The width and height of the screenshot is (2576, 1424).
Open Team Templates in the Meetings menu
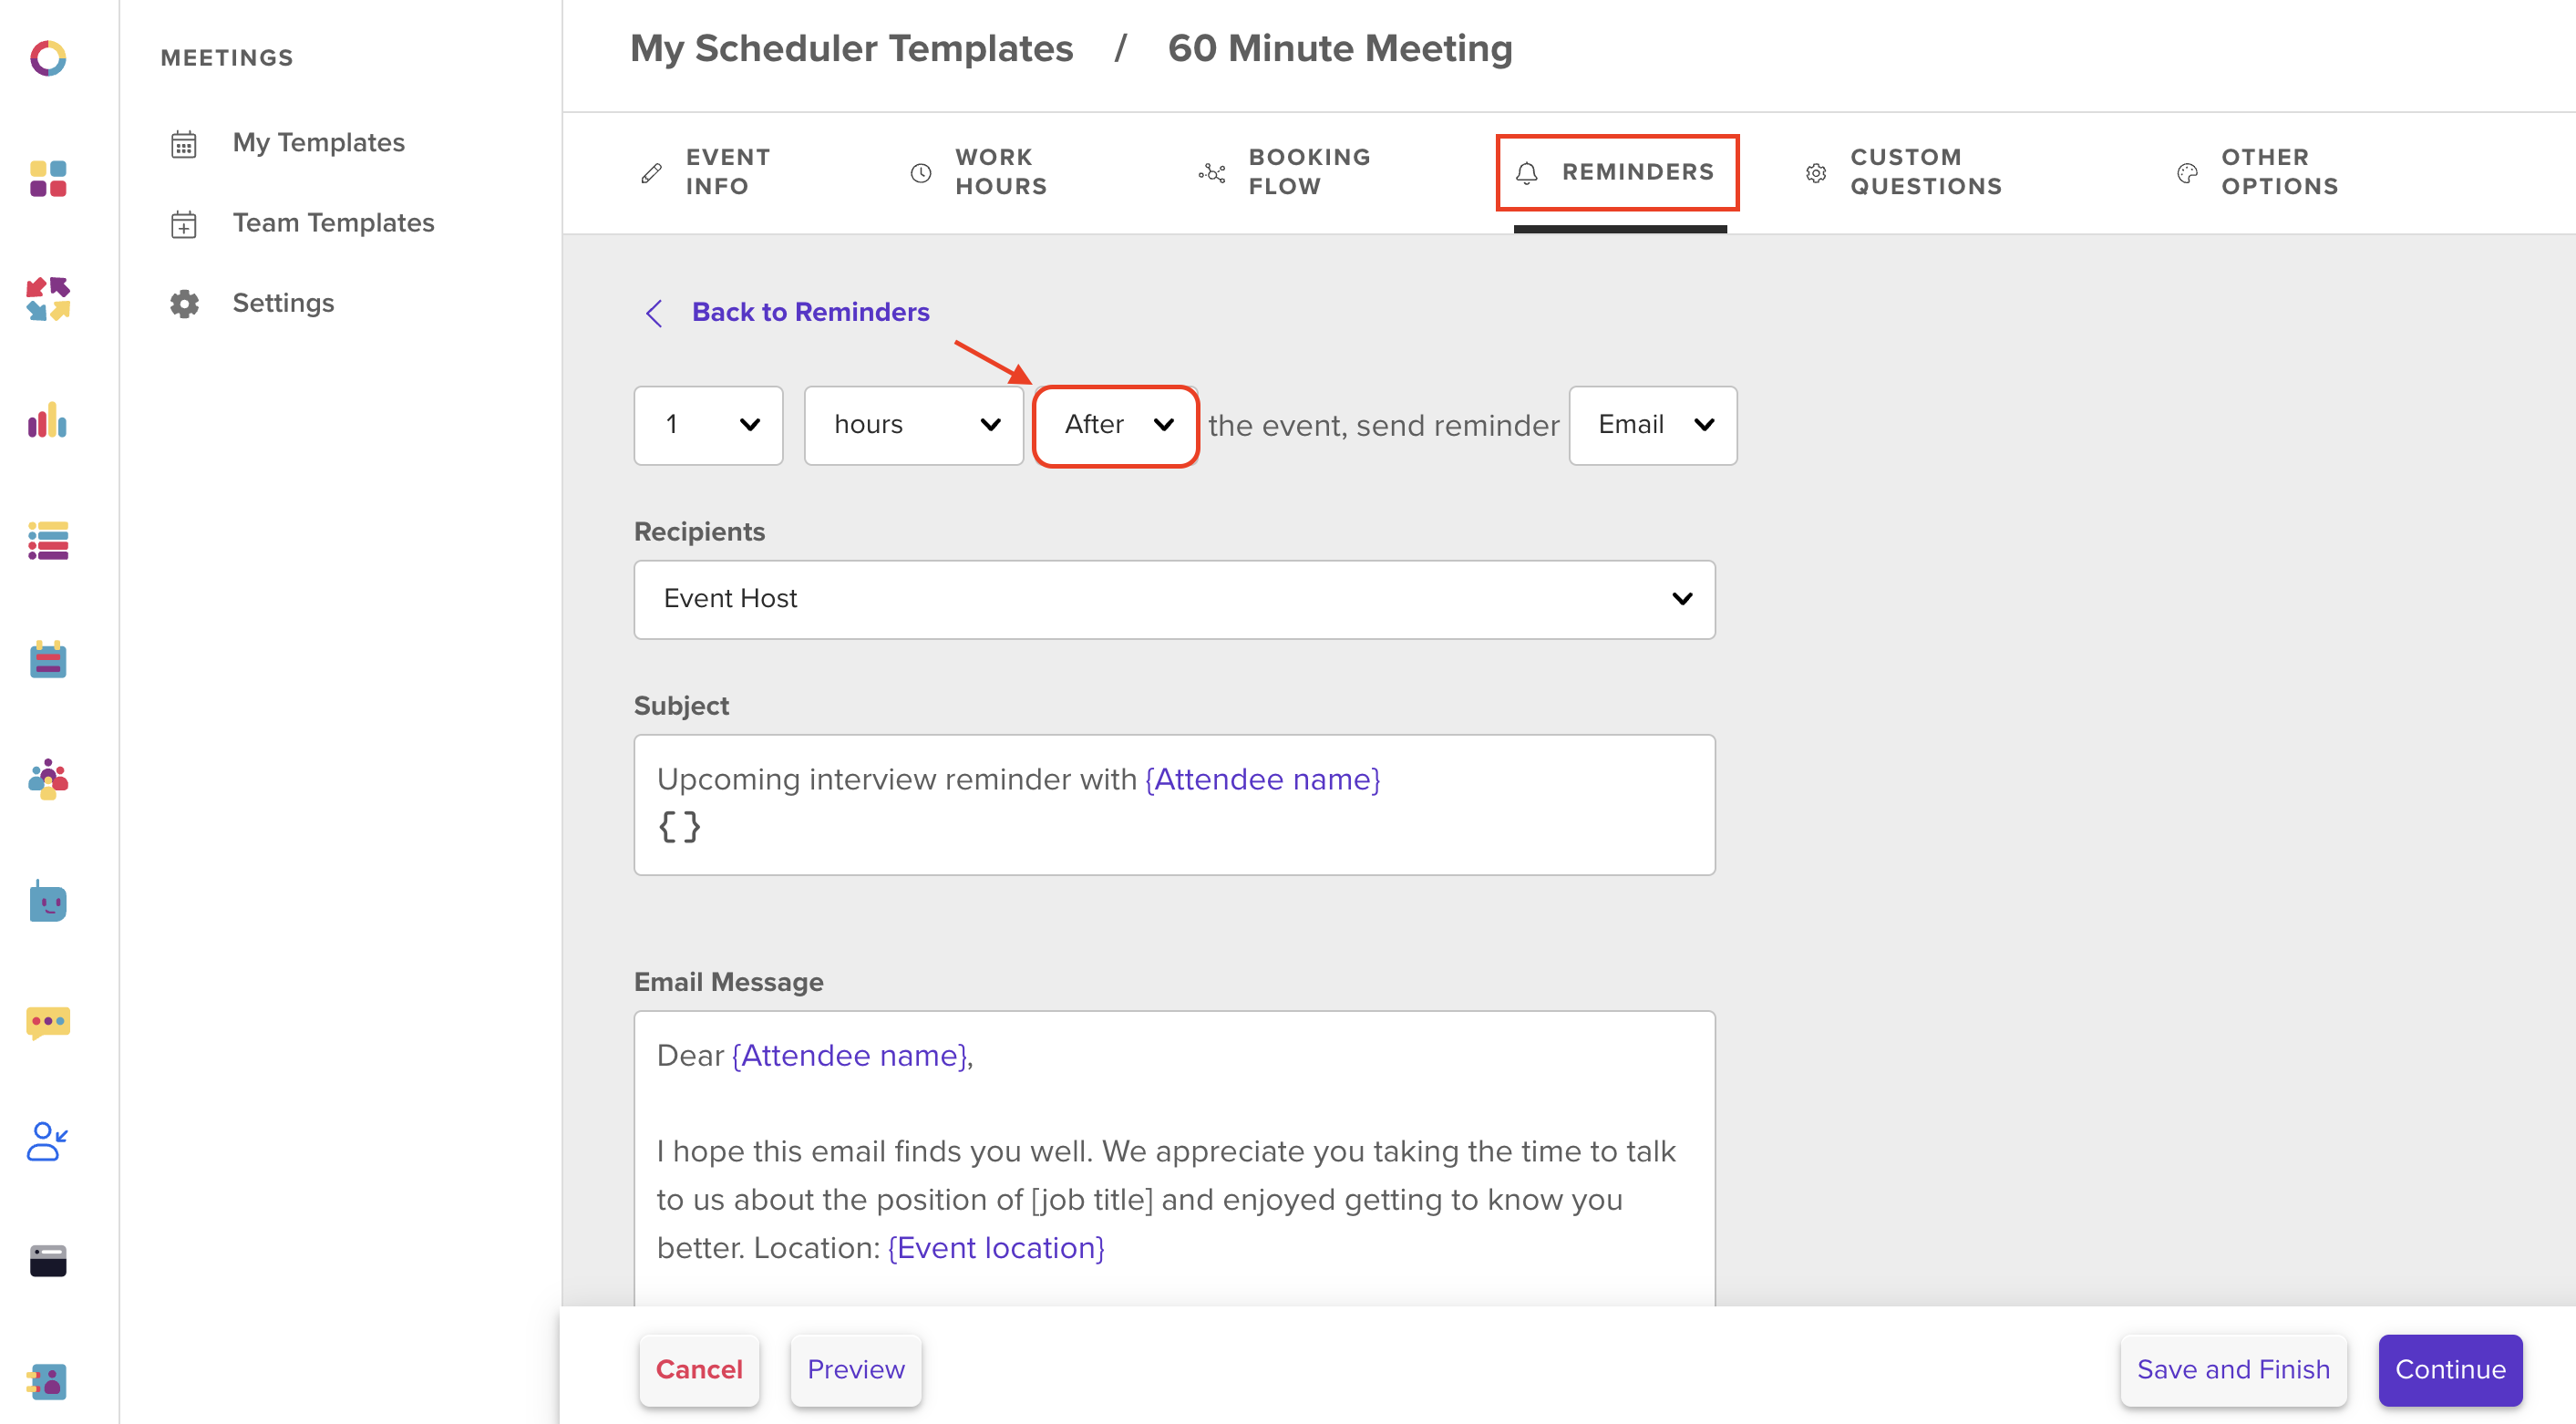point(333,223)
